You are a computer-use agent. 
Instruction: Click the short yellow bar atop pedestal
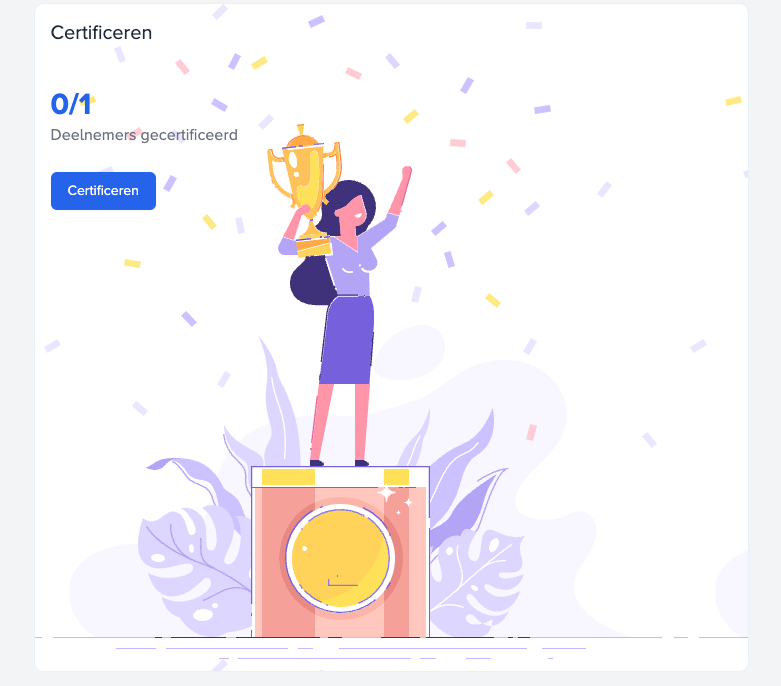pos(396,477)
